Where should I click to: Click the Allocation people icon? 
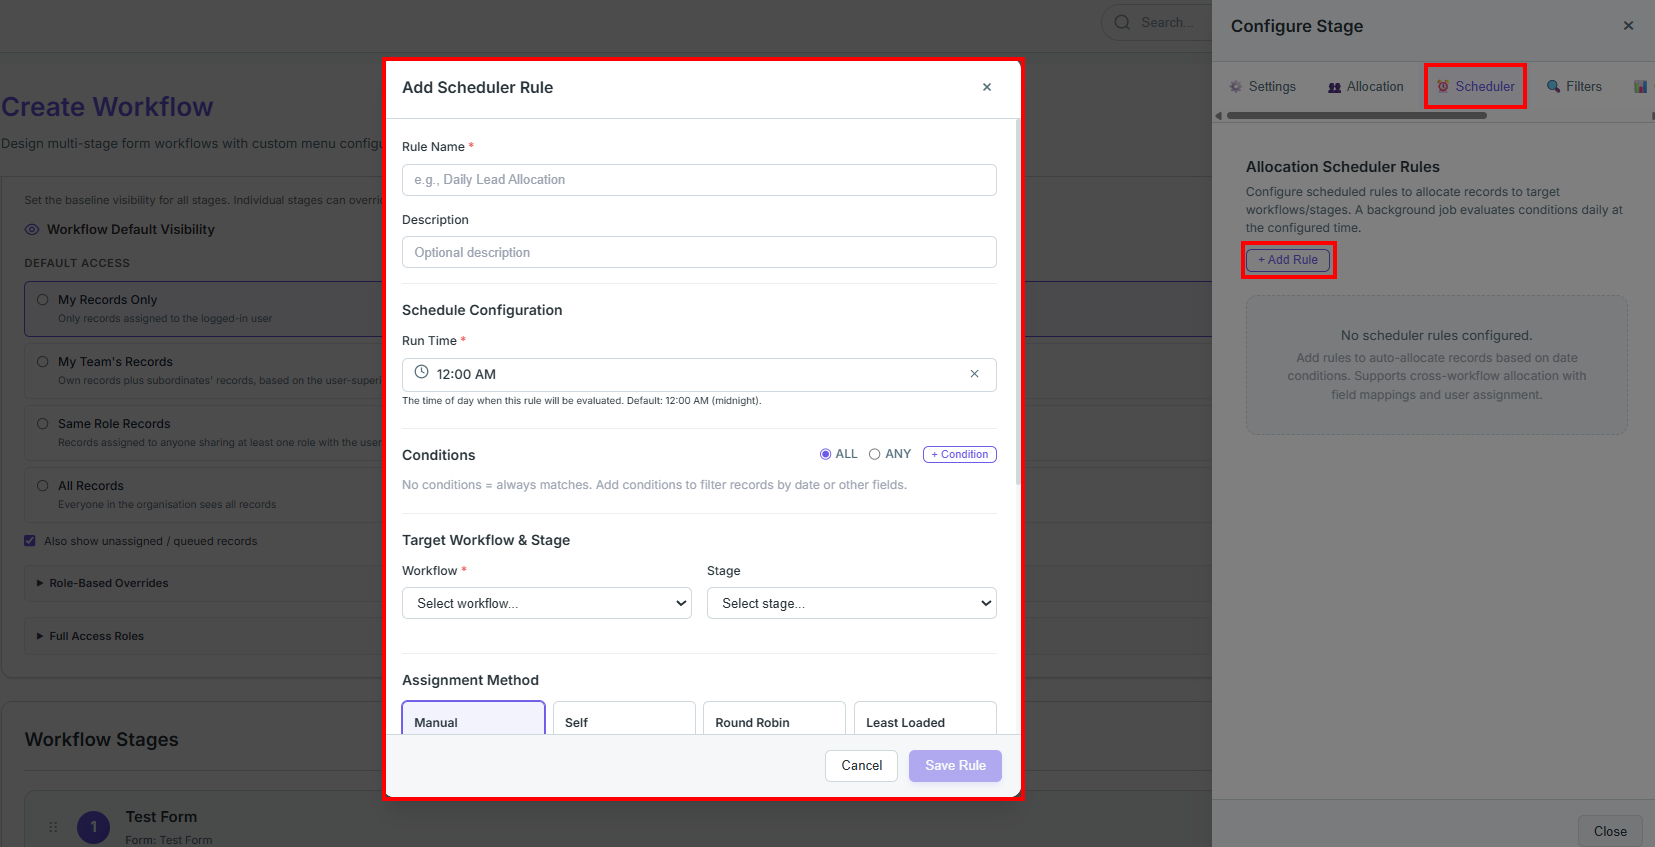pyautogui.click(x=1334, y=87)
